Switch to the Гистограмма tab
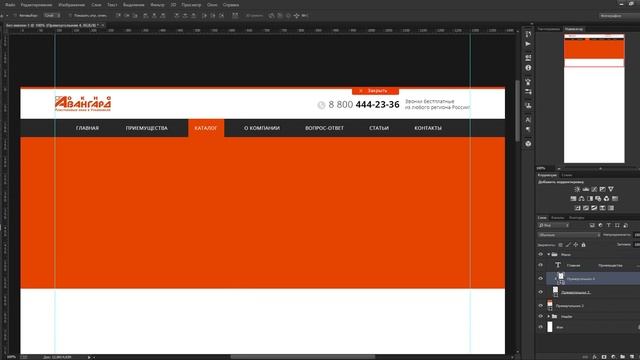 (x=549, y=29)
